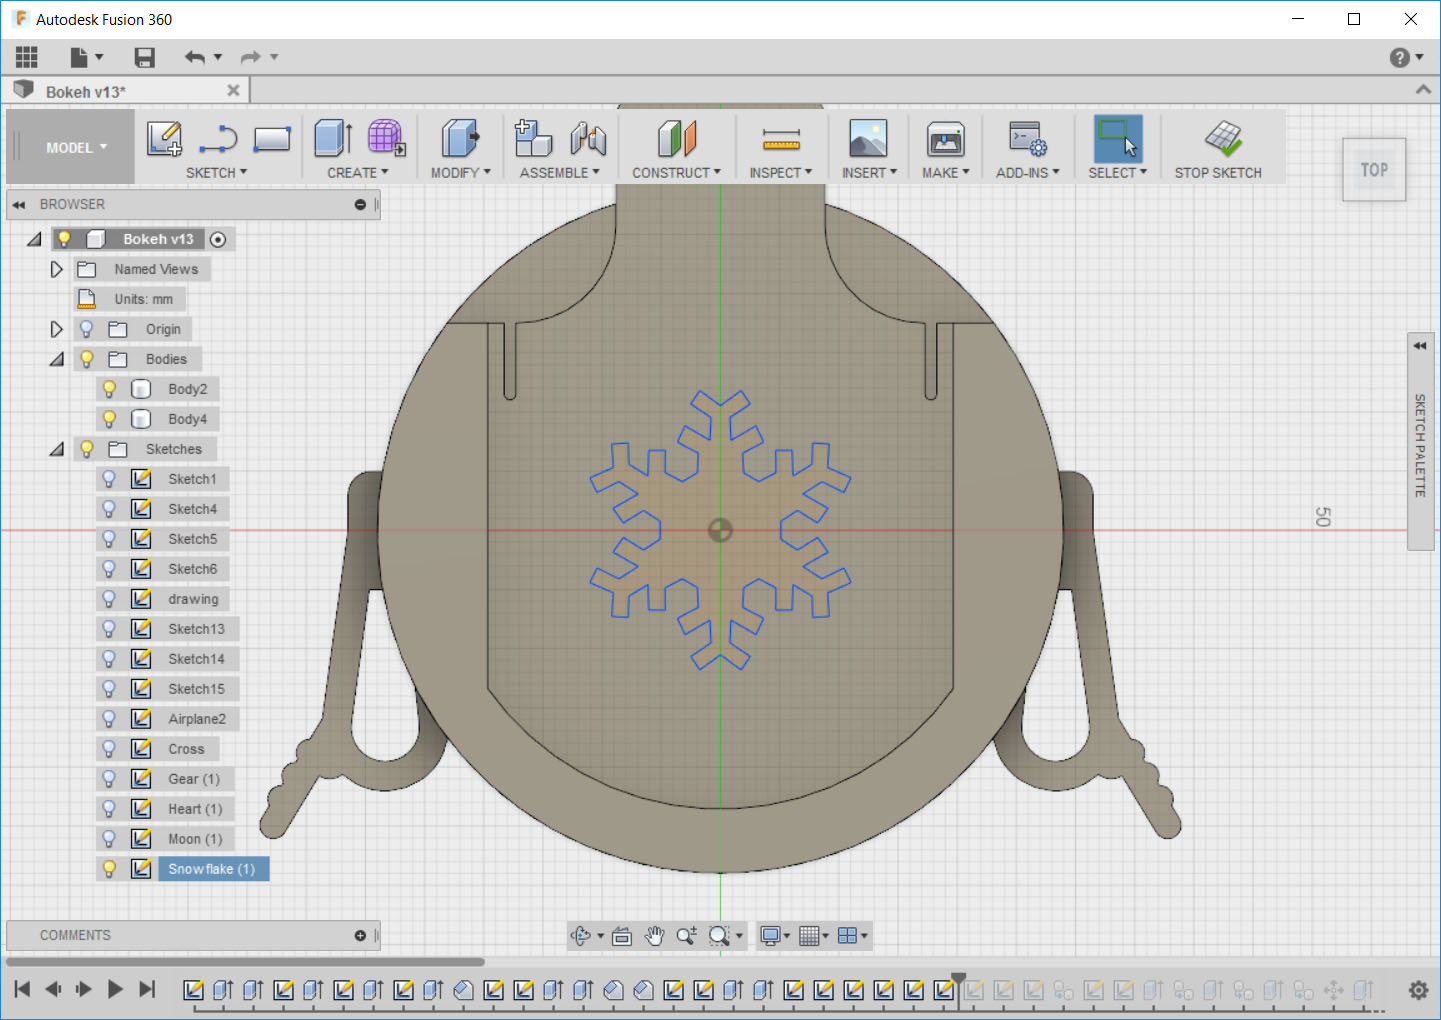The width and height of the screenshot is (1441, 1020).
Task: Click the timeline horizontal scrollbar
Action: coord(245,962)
